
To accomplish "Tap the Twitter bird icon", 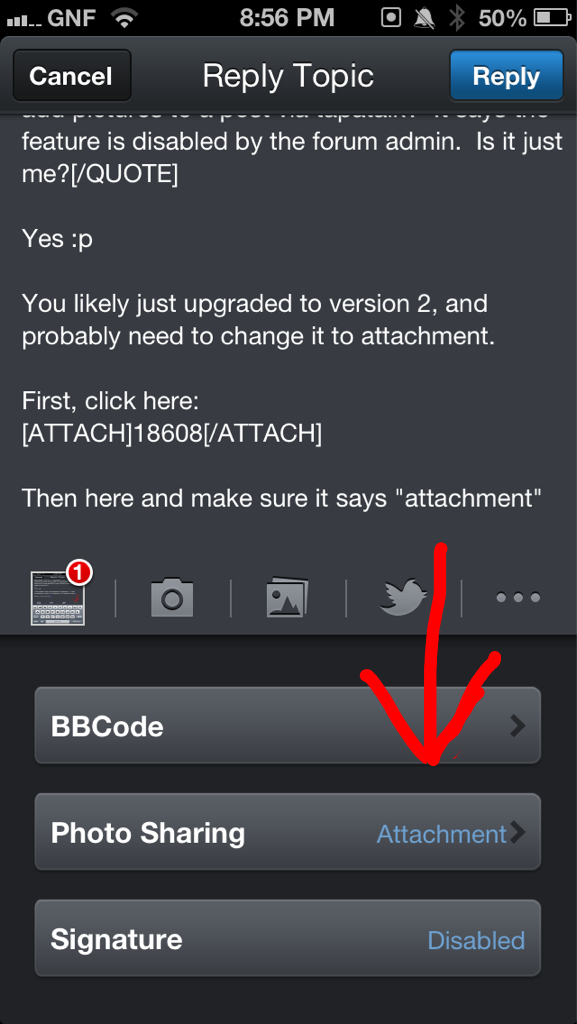I will pos(403,597).
